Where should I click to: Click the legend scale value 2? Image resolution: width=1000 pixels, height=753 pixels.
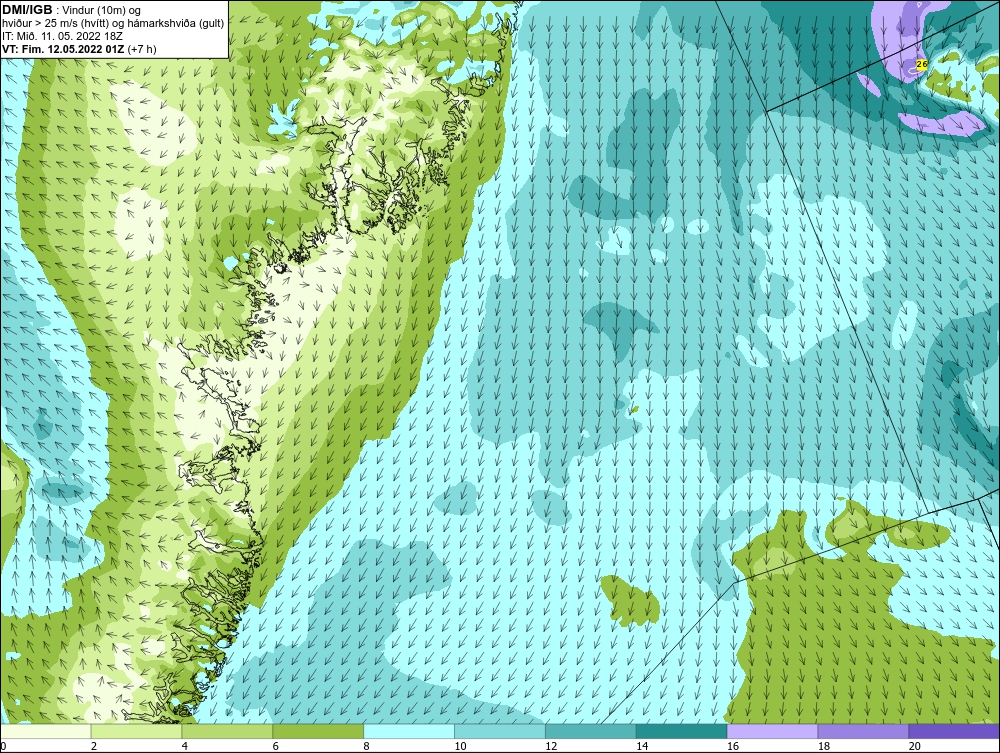click(94, 746)
